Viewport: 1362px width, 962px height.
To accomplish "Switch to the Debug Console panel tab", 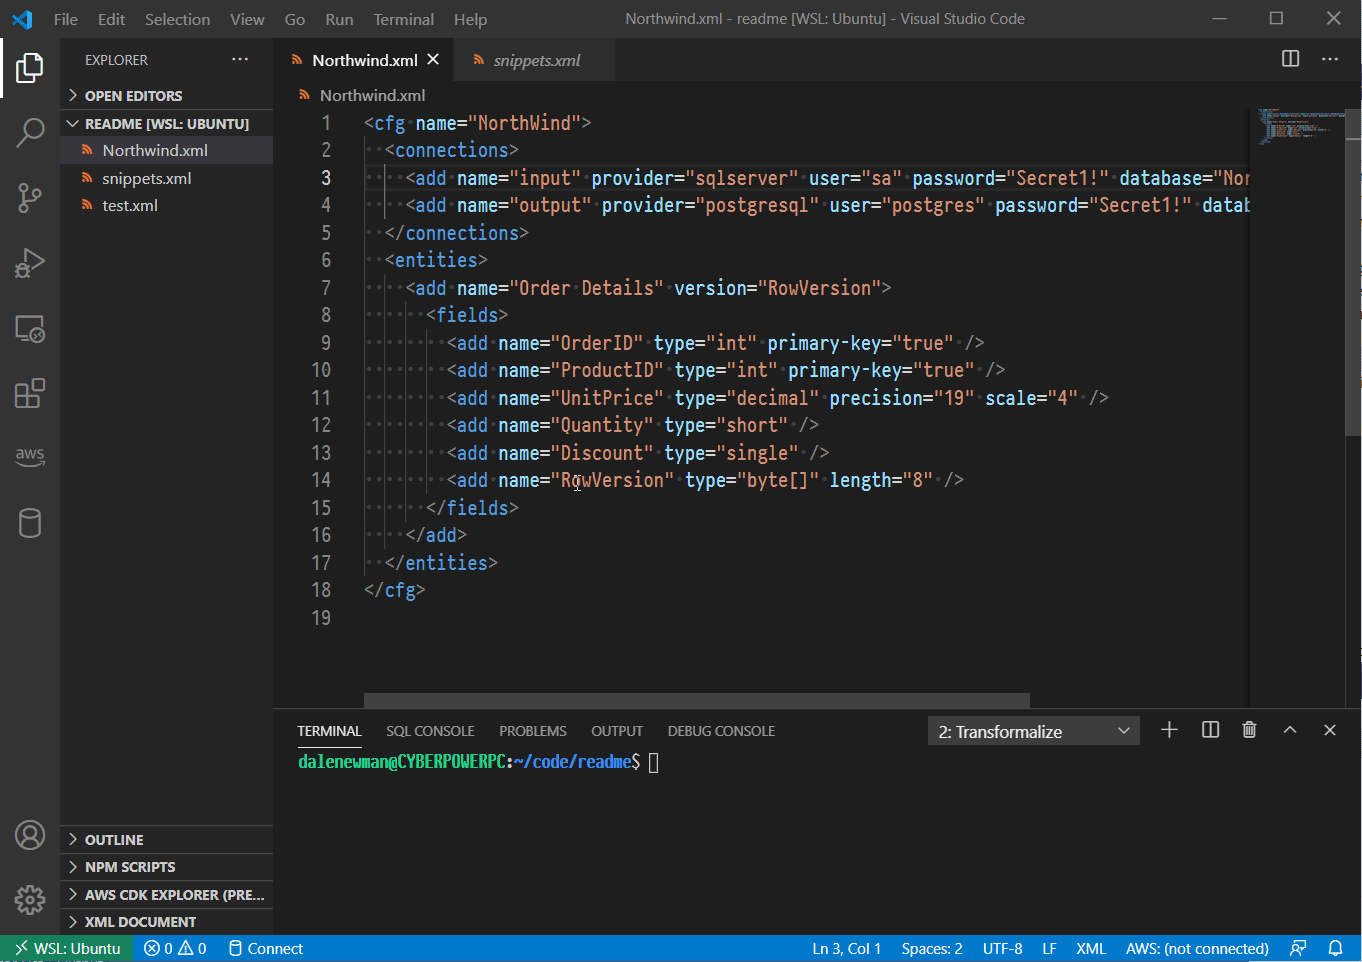I will (x=721, y=731).
